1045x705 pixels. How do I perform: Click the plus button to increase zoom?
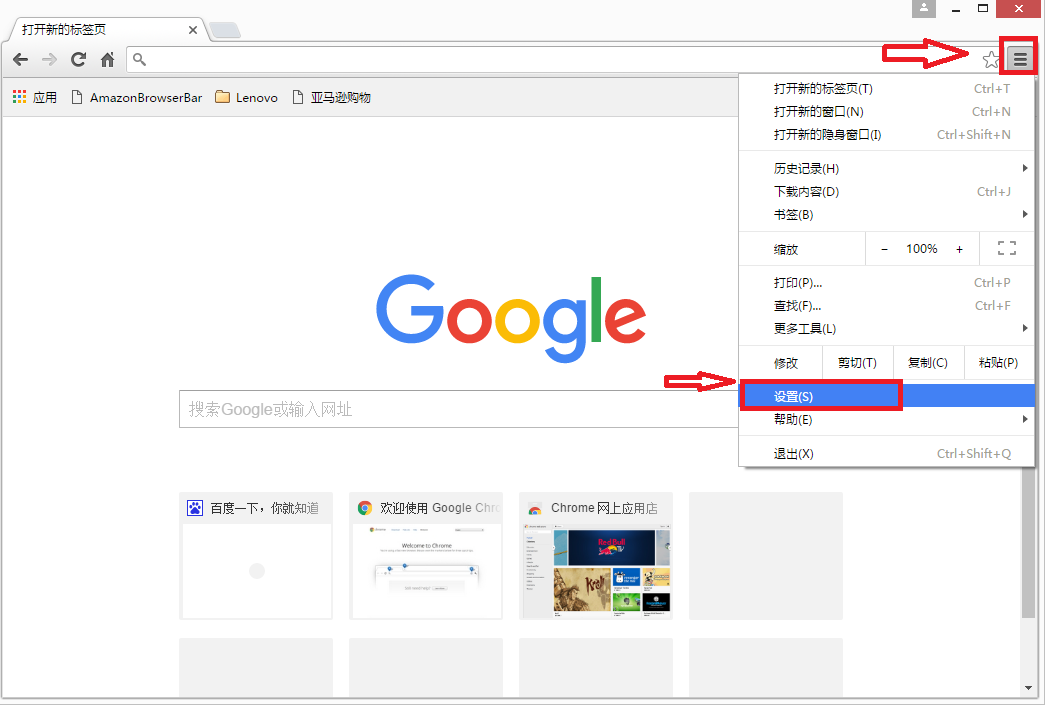click(959, 248)
